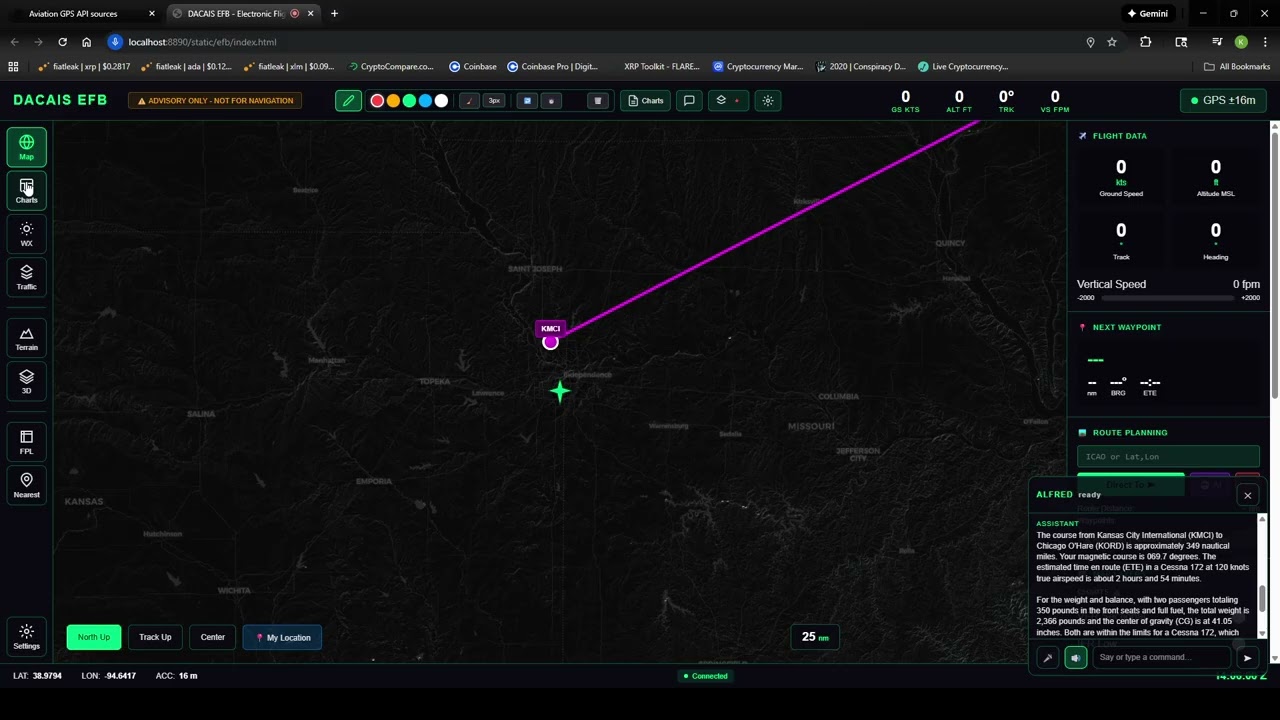Open the Nearest airports panel
Viewport: 1280px width, 720px height.
click(26, 486)
